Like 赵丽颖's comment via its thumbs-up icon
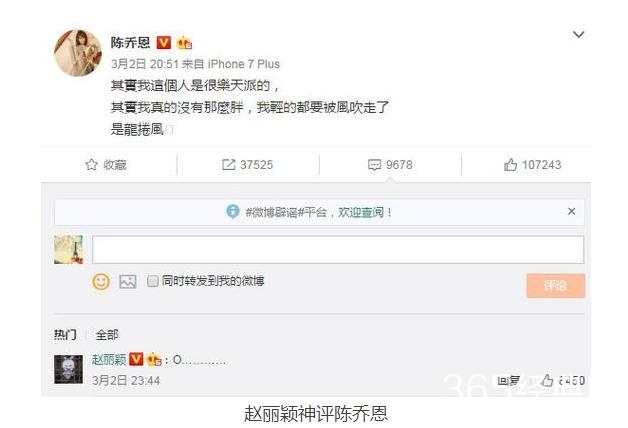Viewport: 628px width, 428px height. click(547, 380)
